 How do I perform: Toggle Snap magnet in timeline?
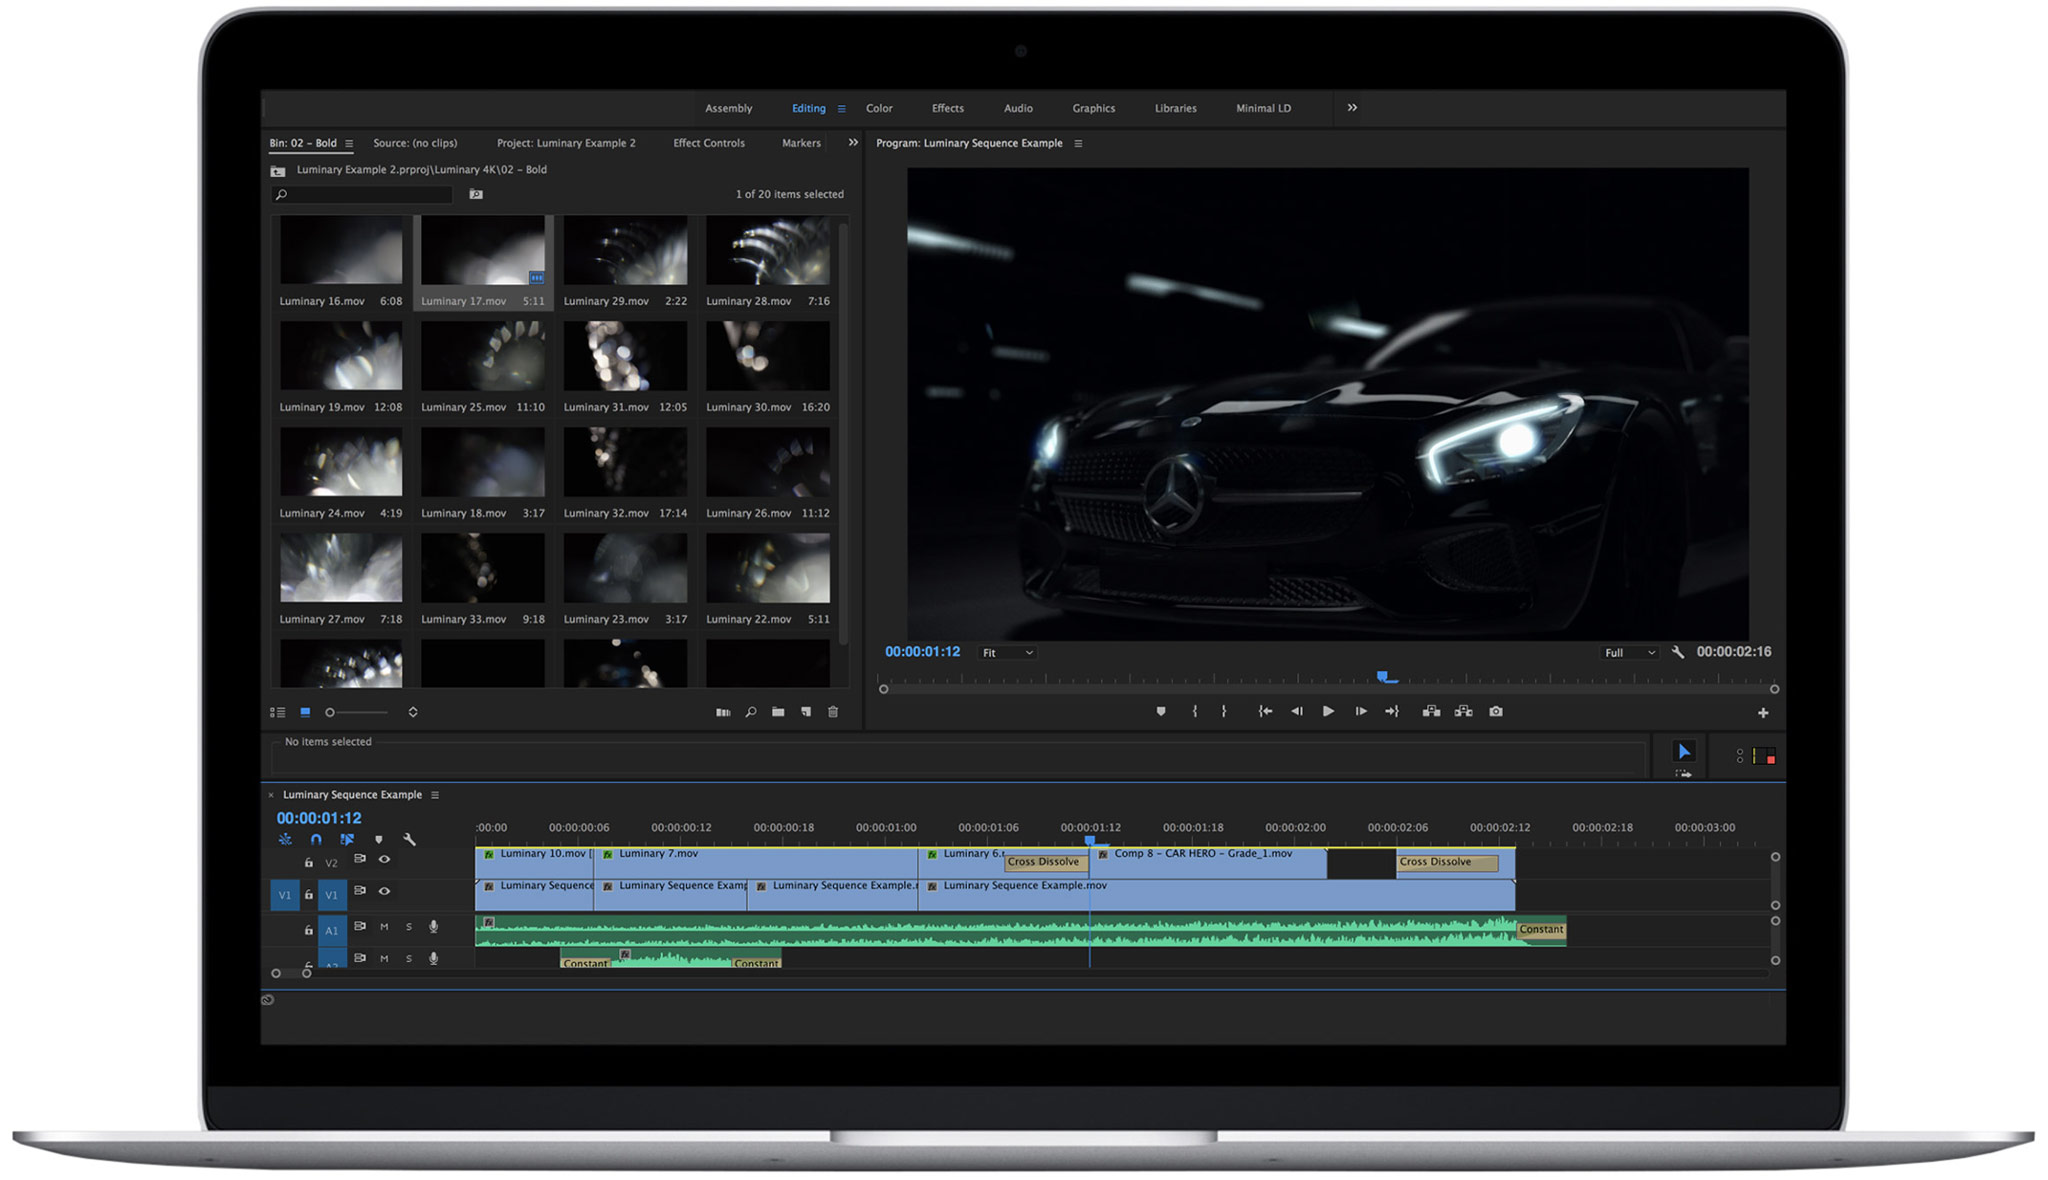pos(316,840)
